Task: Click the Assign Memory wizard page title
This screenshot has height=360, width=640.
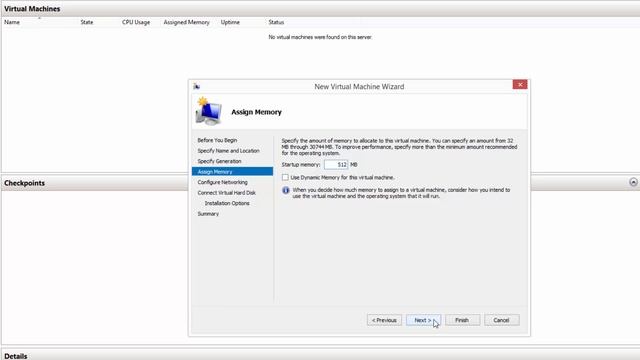Action: 256,112
